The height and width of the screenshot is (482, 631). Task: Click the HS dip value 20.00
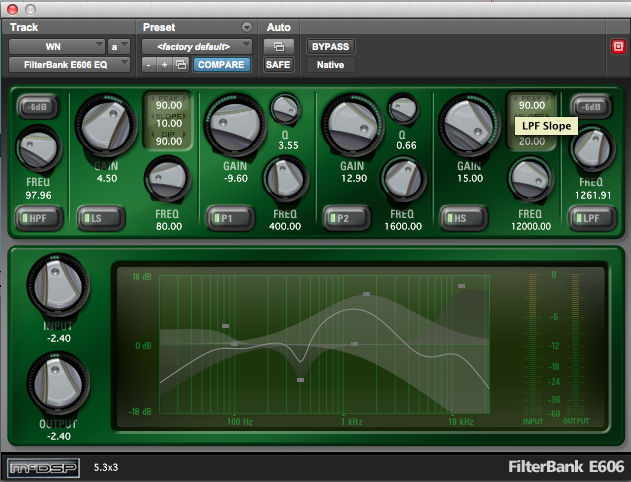point(532,141)
